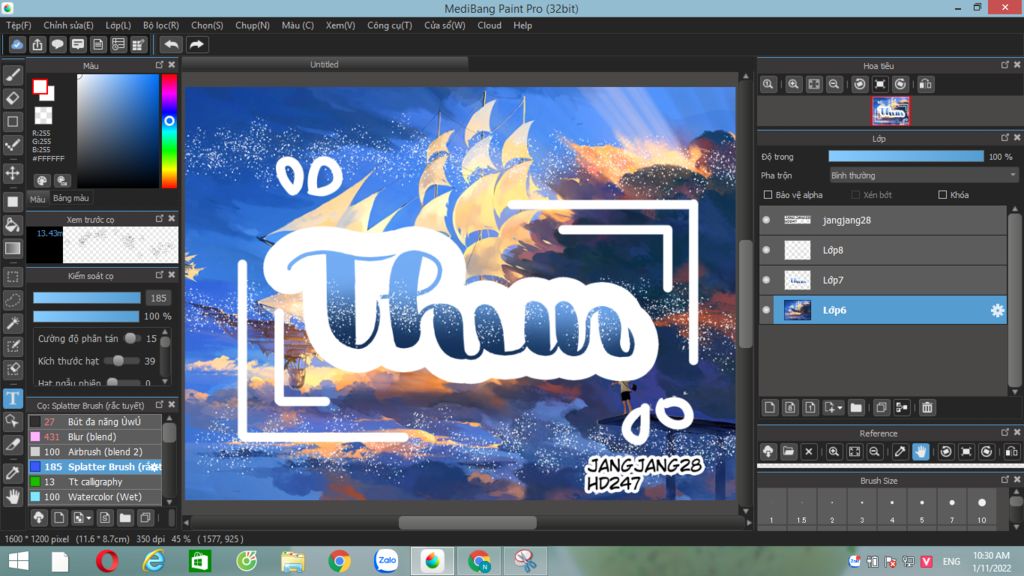
Task: Open Google Chrome from the taskbar
Action: tap(339, 561)
